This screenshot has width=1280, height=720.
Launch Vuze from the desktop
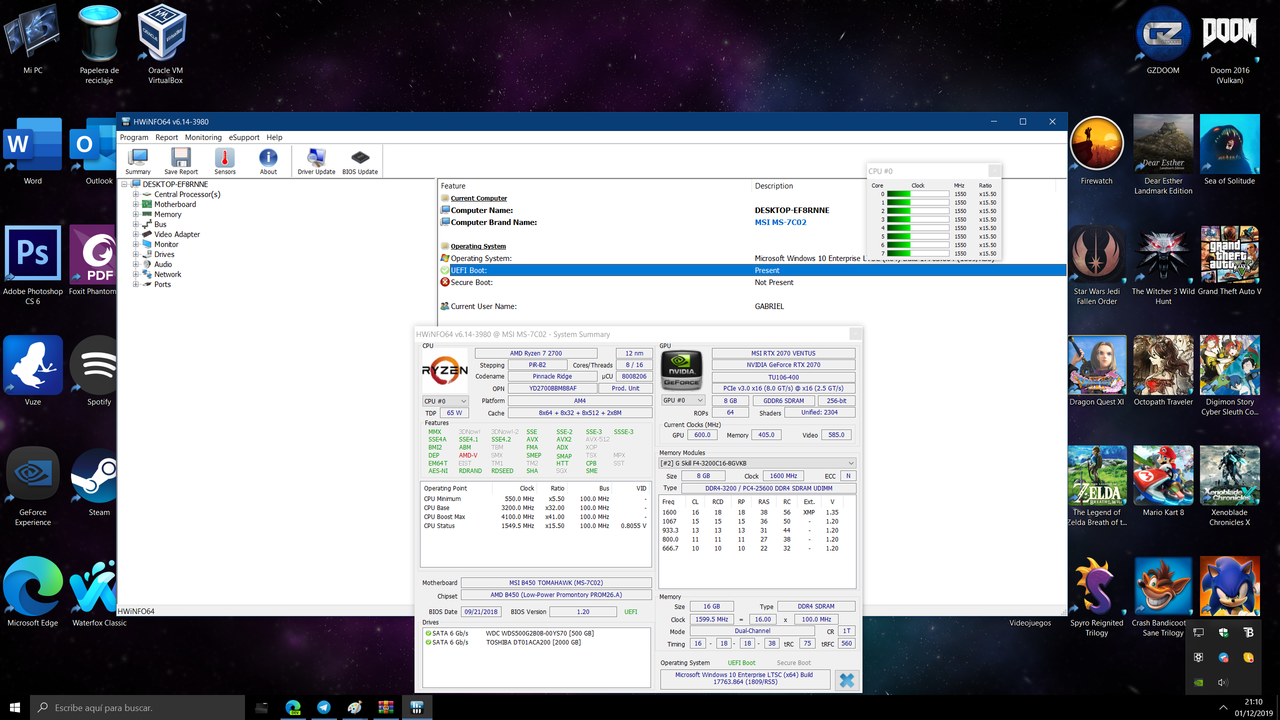[33, 370]
